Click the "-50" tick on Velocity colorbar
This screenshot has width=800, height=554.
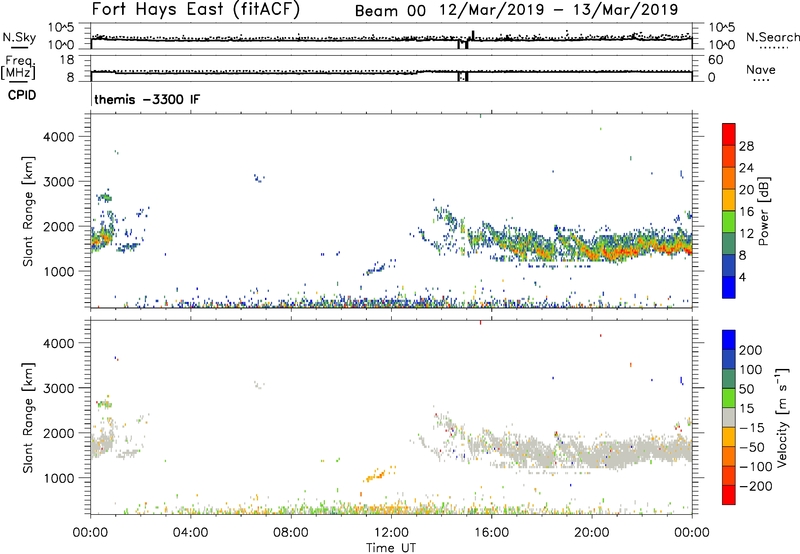pyautogui.click(x=752, y=448)
